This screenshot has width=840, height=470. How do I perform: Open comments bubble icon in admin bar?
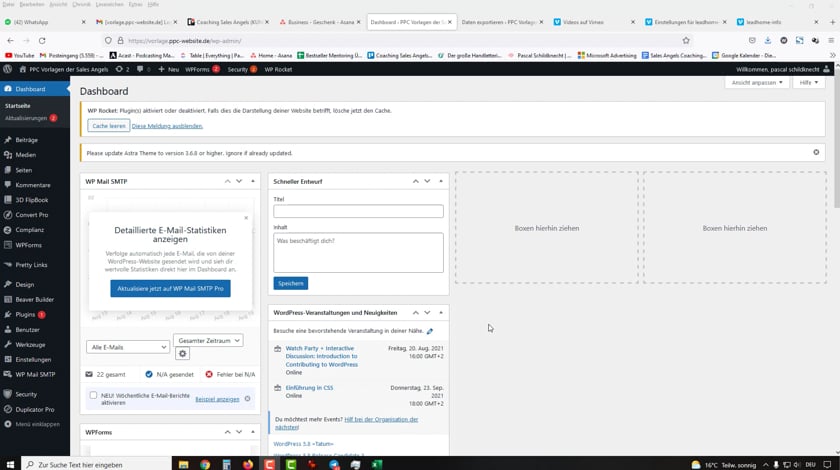coord(140,69)
